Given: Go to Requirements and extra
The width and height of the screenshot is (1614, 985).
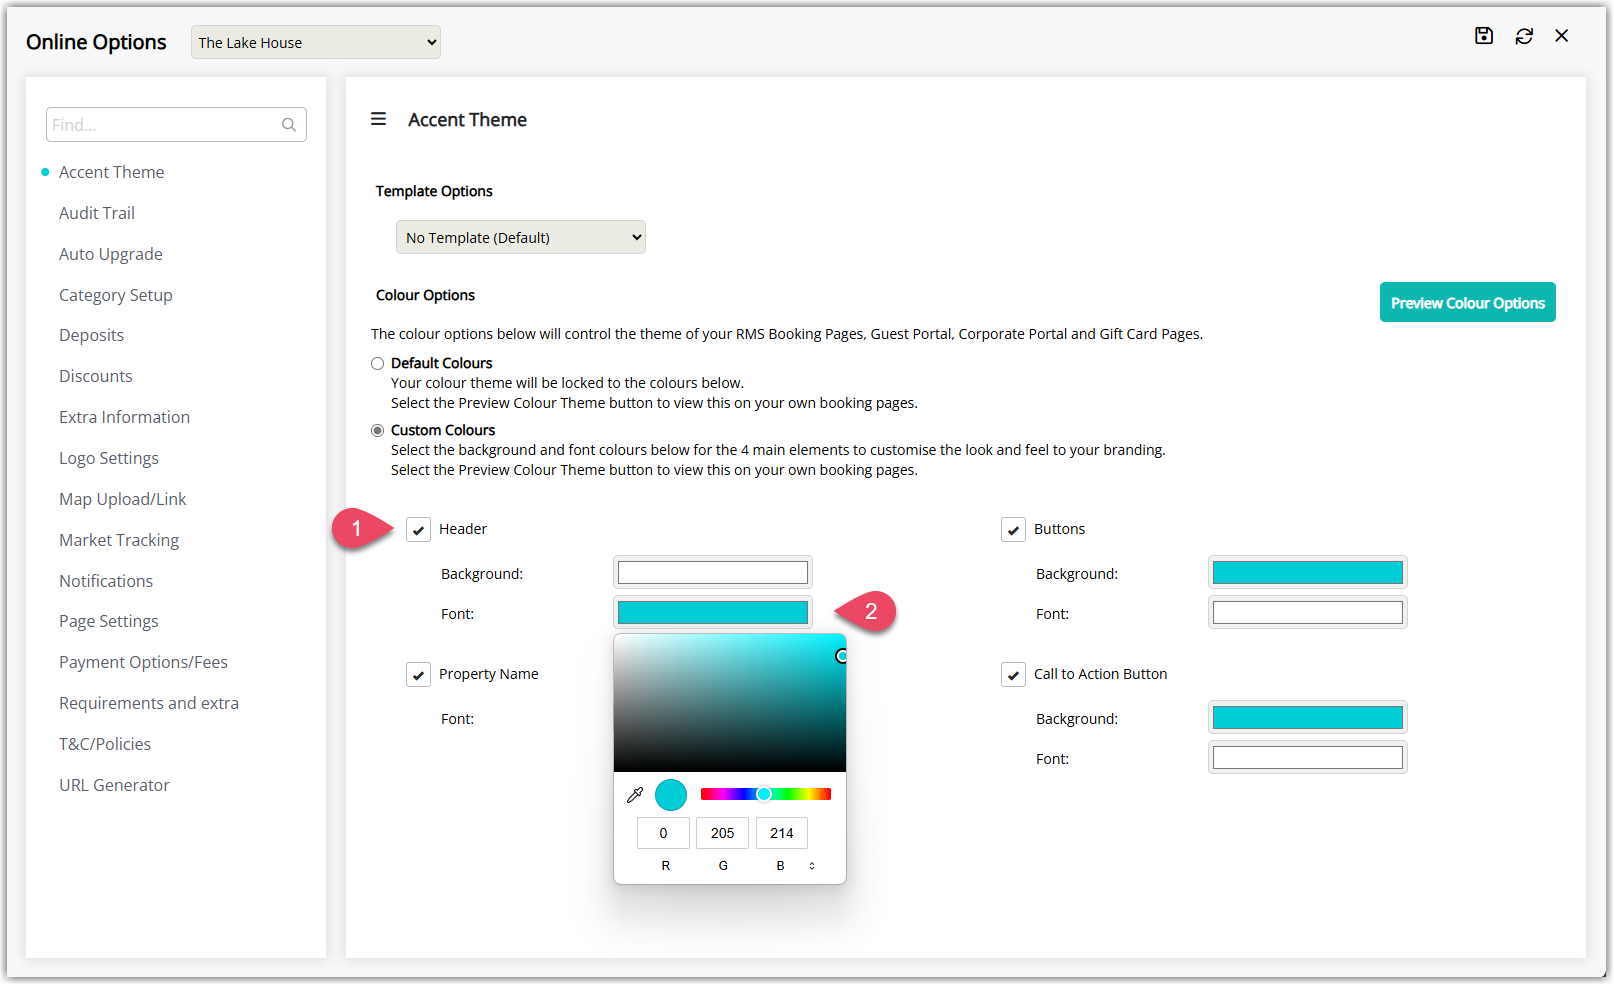Looking at the screenshot, I should click(x=149, y=703).
